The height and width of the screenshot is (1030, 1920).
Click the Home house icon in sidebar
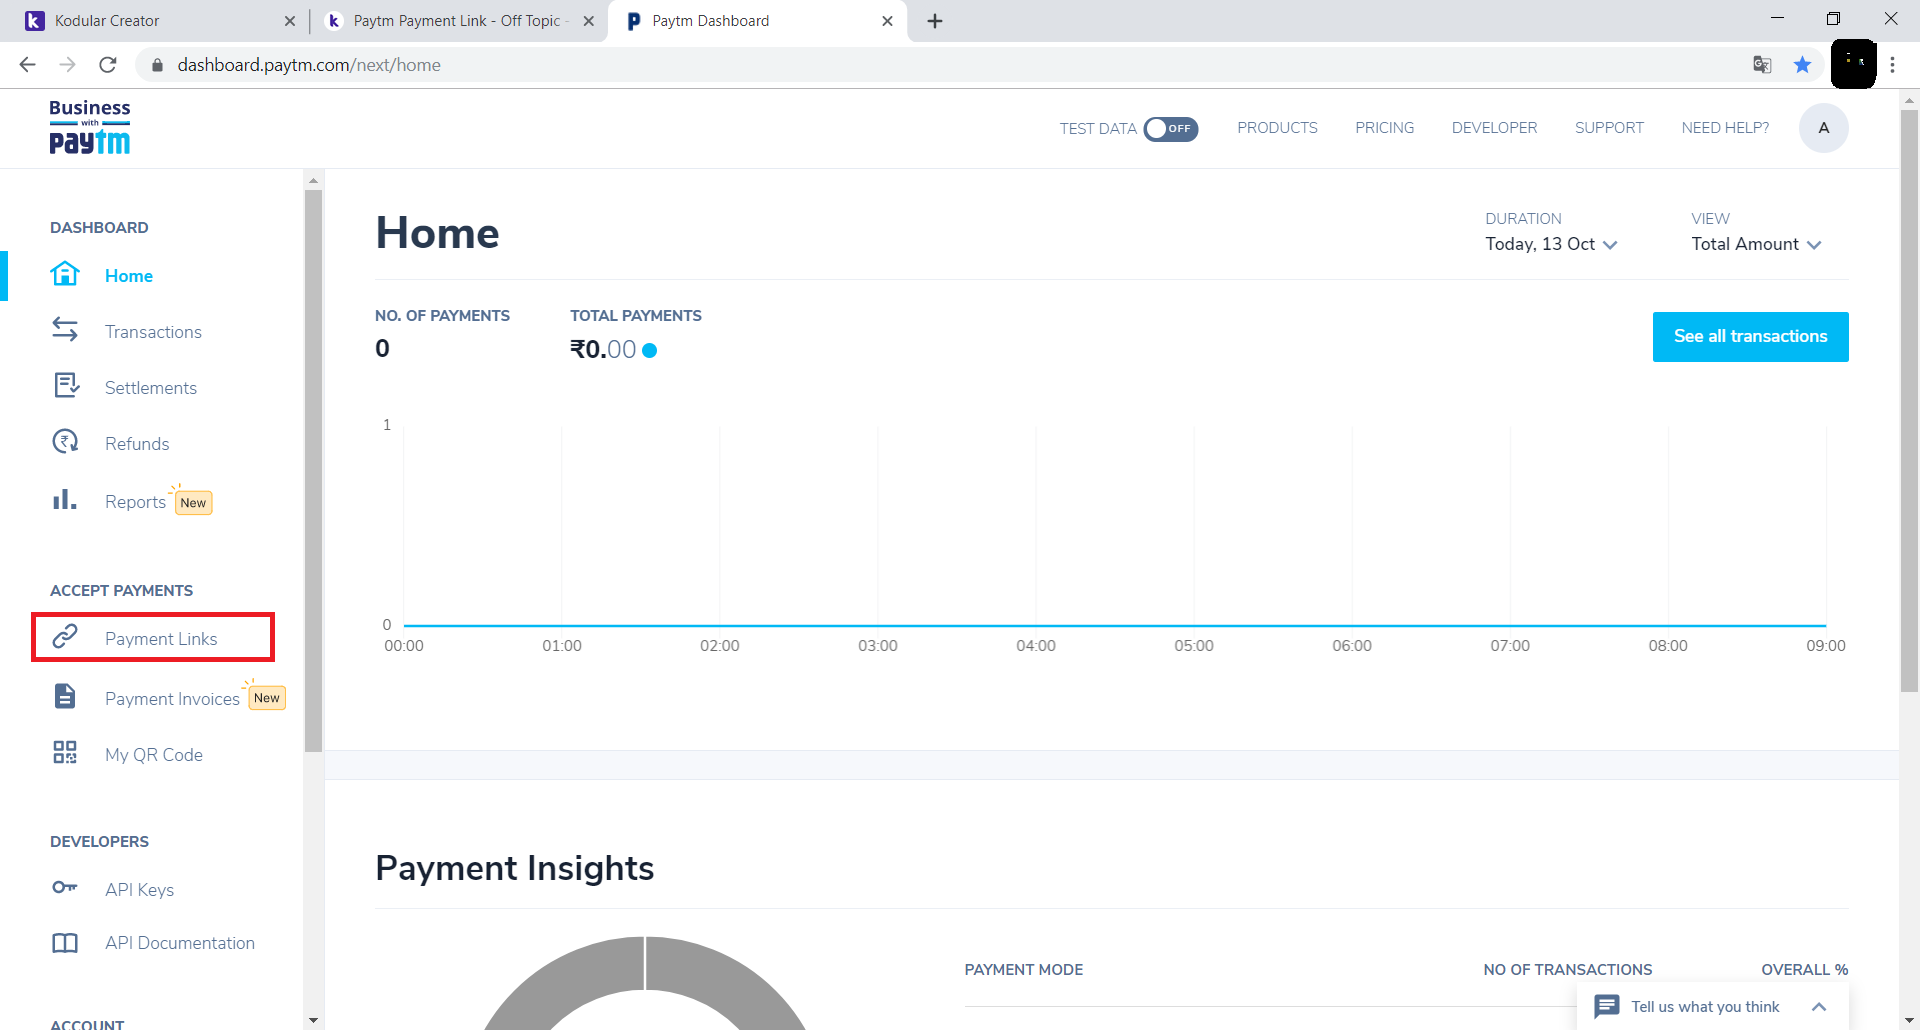[65, 274]
